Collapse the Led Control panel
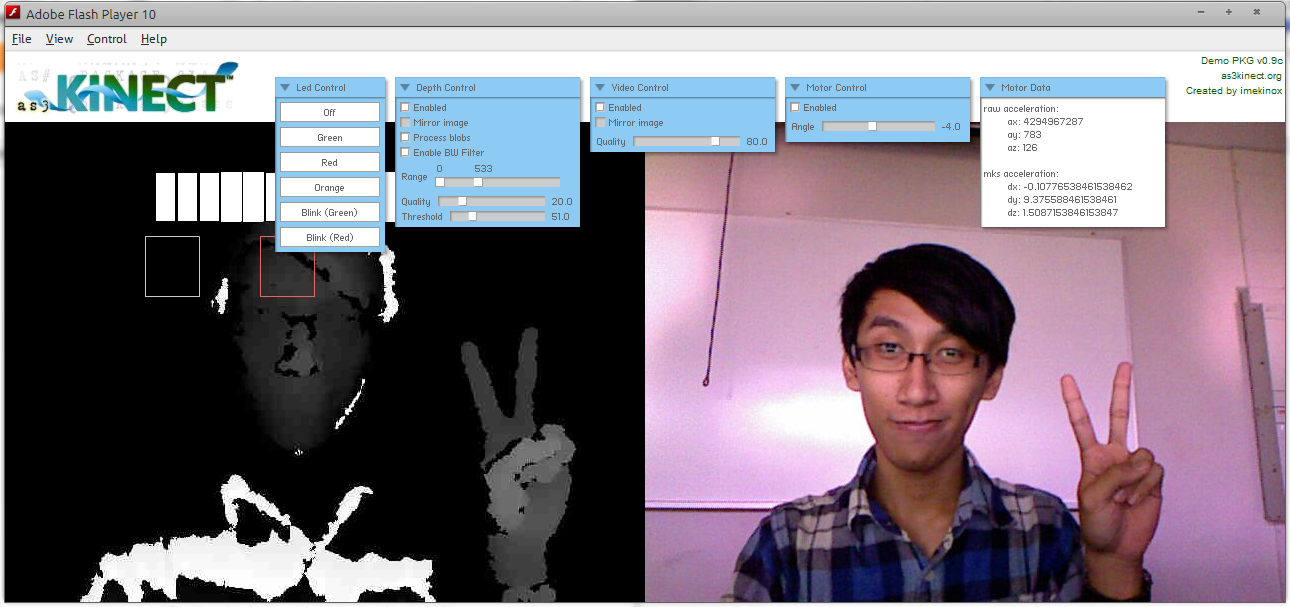 (284, 87)
